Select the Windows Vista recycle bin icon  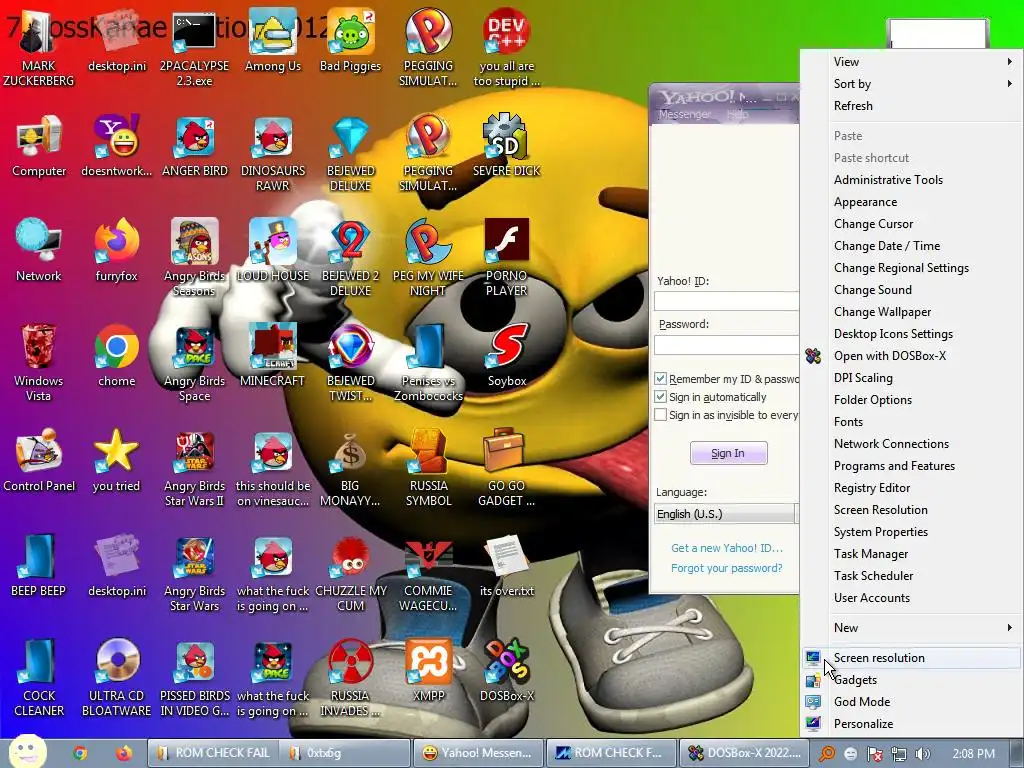(x=39, y=363)
